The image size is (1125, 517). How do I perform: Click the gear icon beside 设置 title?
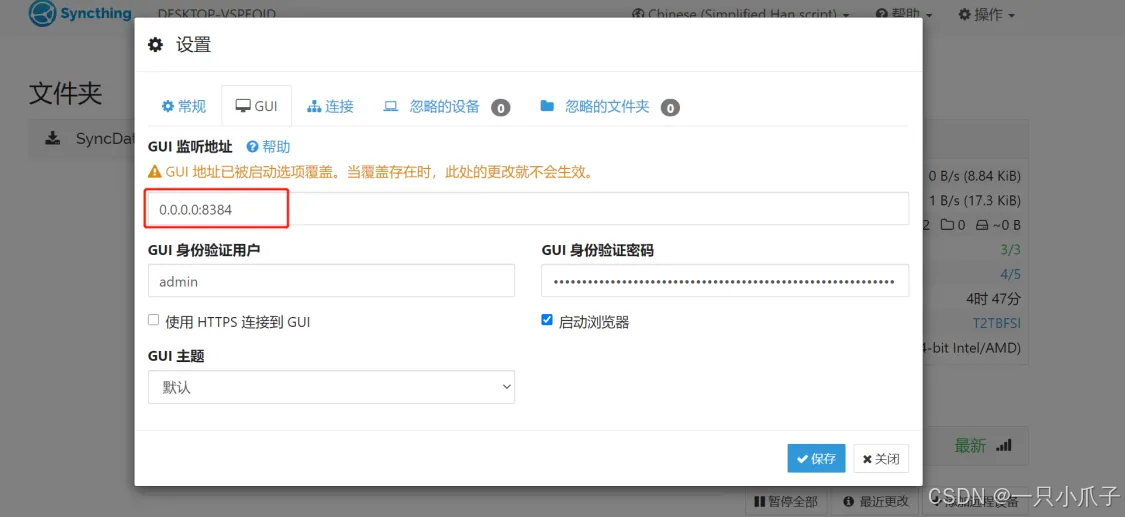pos(155,45)
